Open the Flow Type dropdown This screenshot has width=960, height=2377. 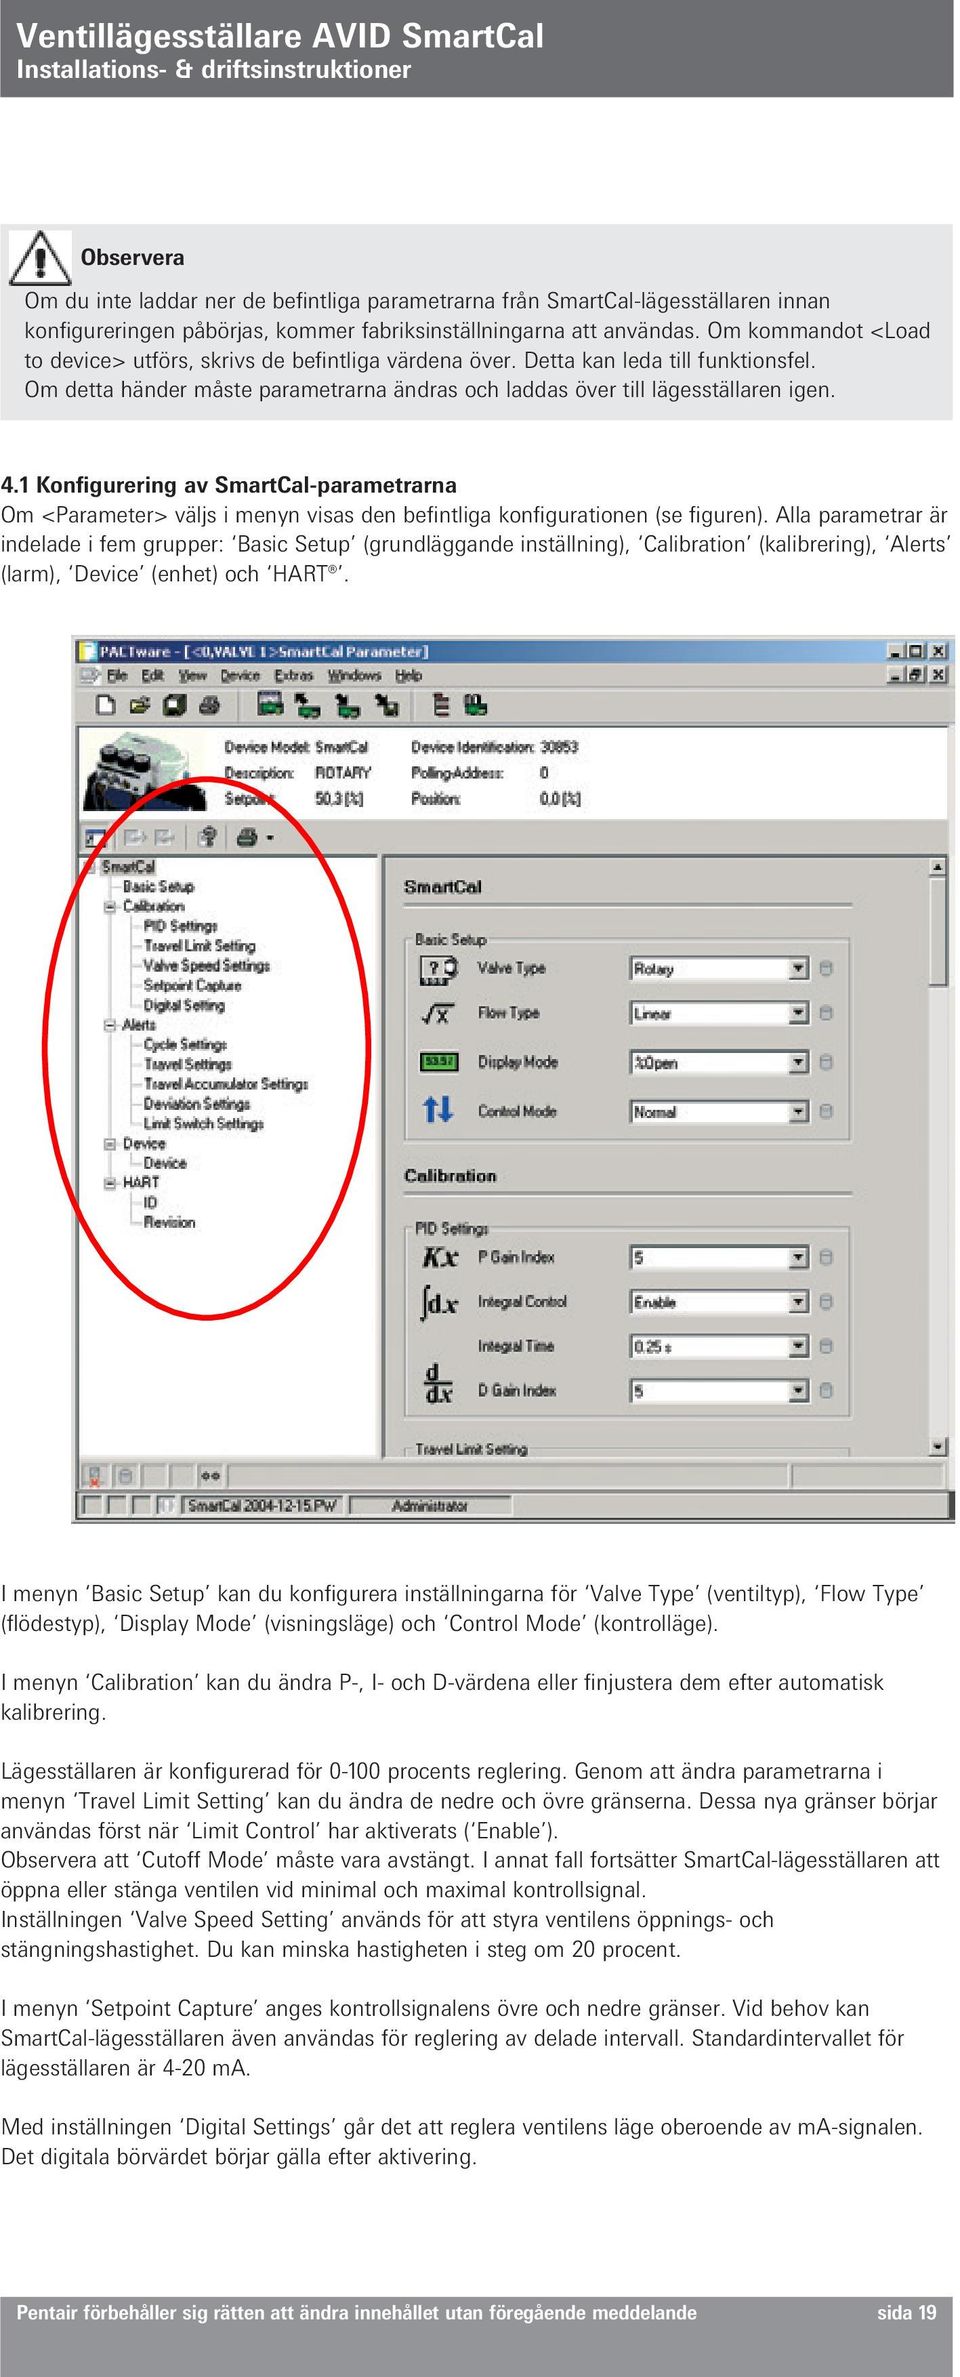[799, 1014]
